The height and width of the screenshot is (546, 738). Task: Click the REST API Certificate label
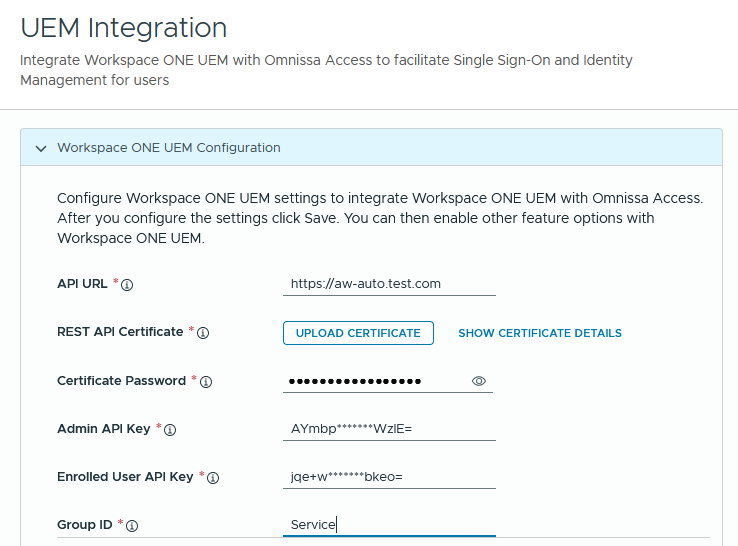(x=120, y=332)
